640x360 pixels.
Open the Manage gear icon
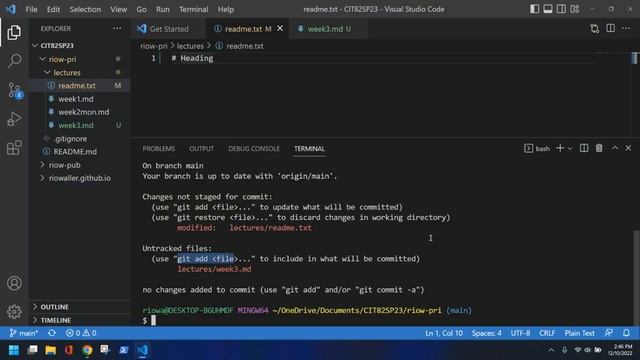(14, 311)
